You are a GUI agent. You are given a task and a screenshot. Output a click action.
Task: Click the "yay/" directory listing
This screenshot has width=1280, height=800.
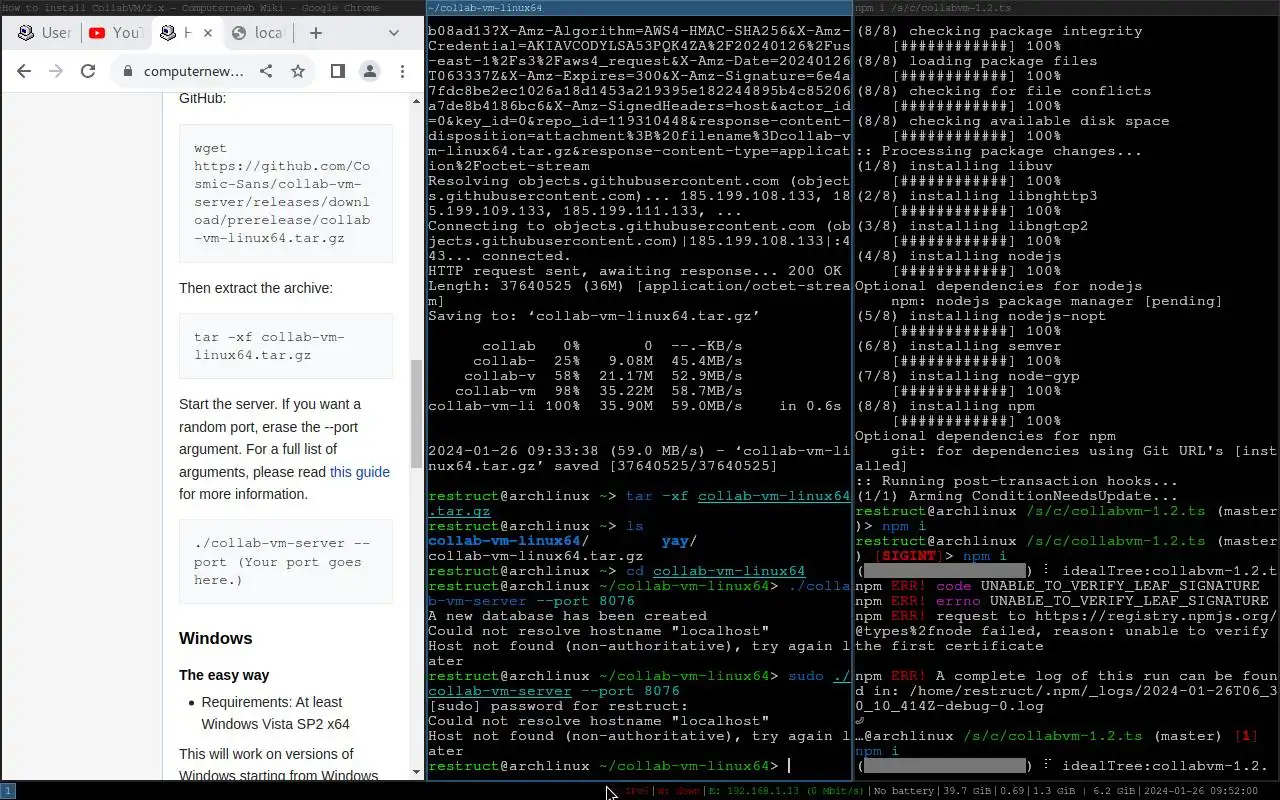click(x=679, y=541)
